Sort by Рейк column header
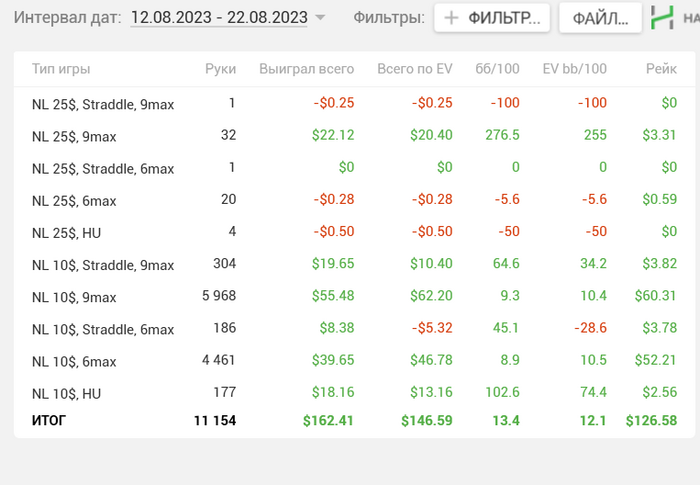The width and height of the screenshot is (700, 485). tap(661, 69)
